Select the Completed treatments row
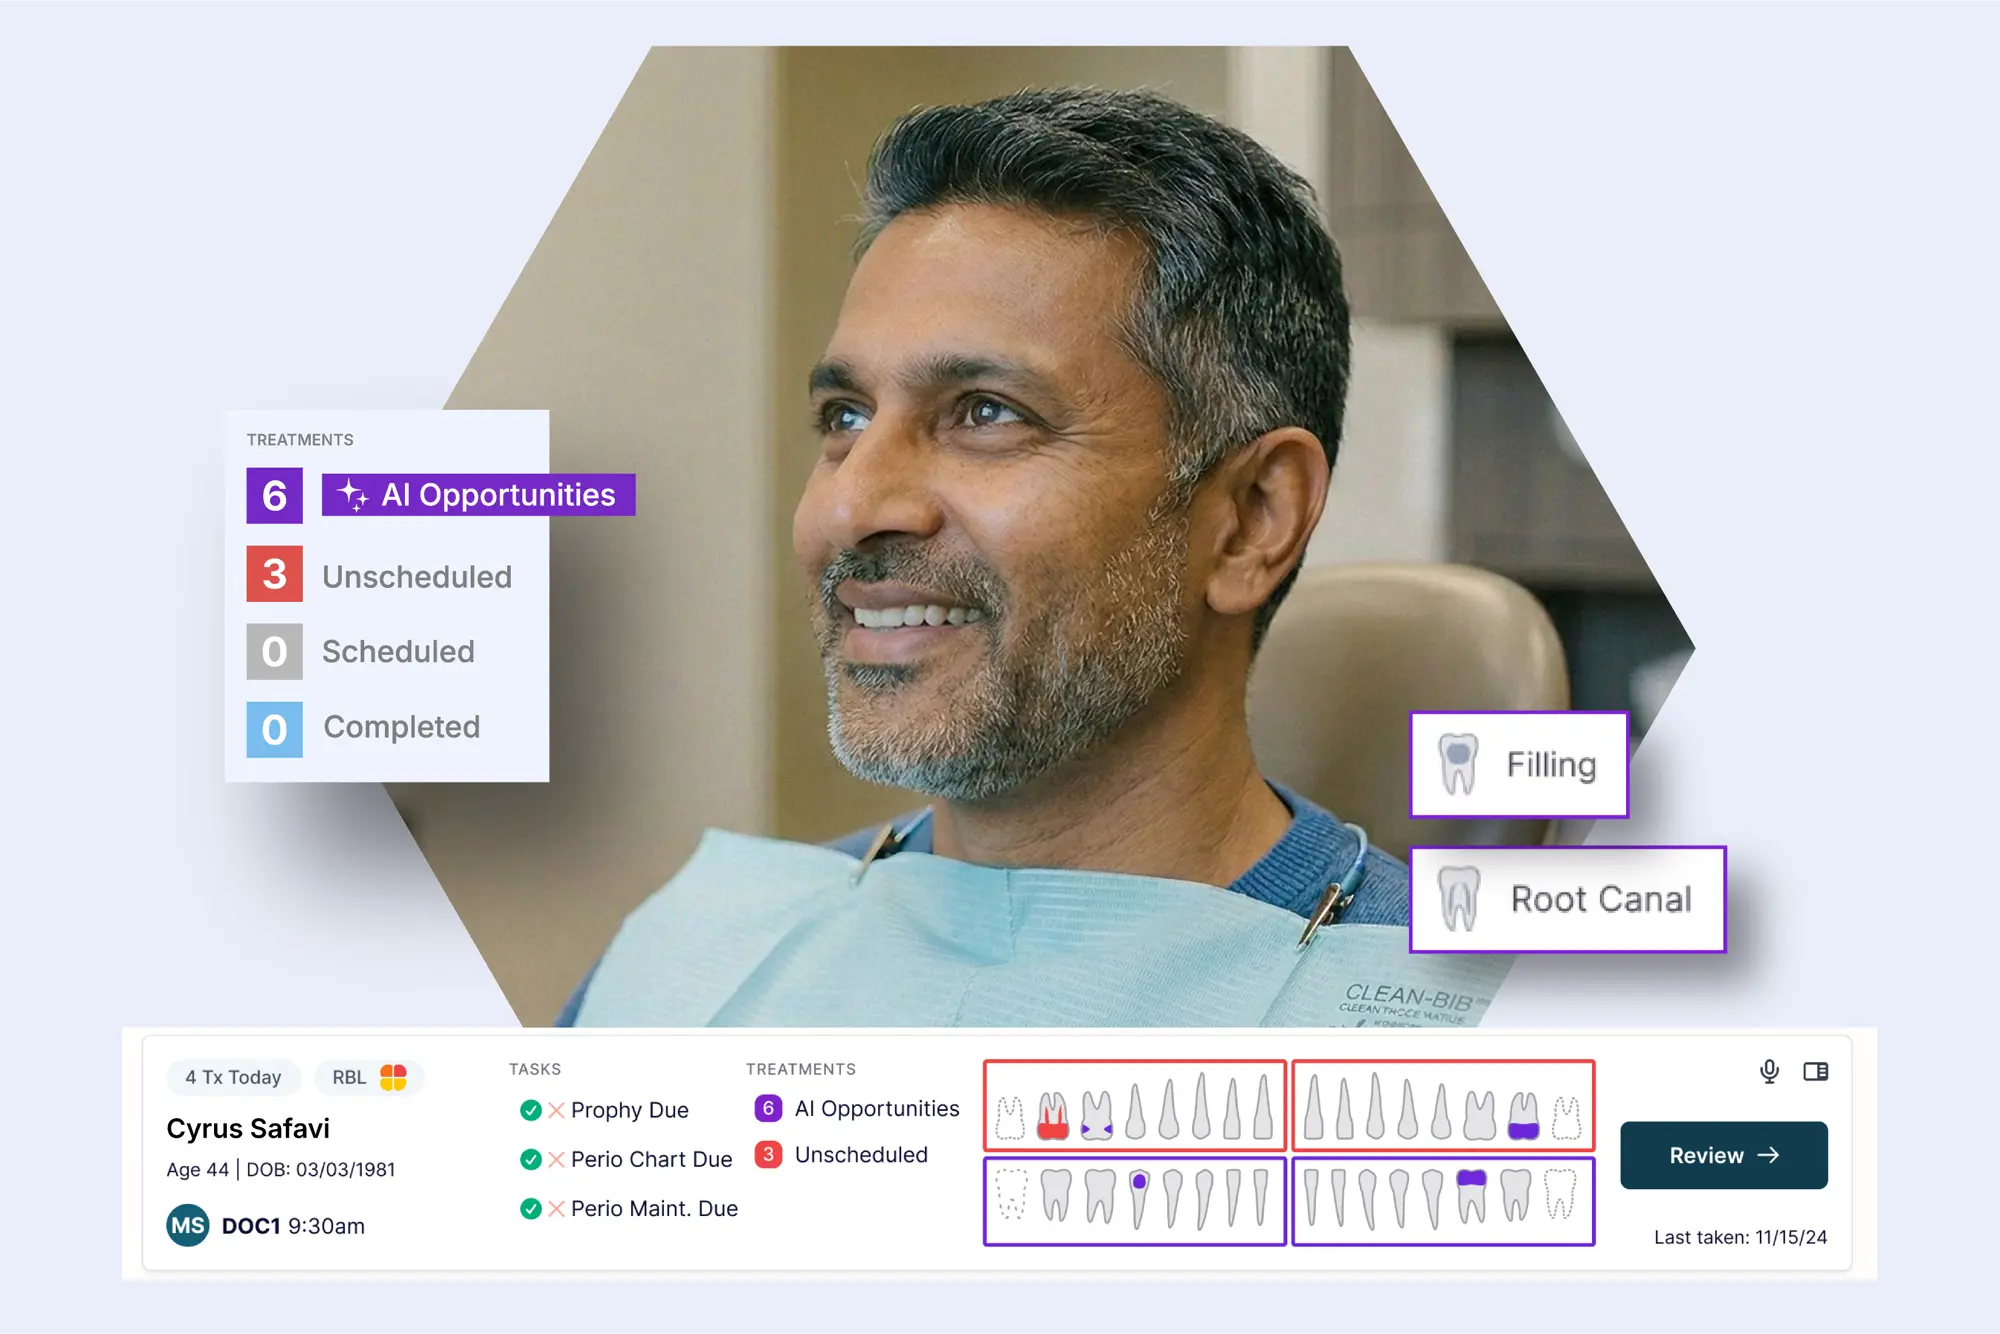This screenshot has width=2000, height=1334. [401, 727]
